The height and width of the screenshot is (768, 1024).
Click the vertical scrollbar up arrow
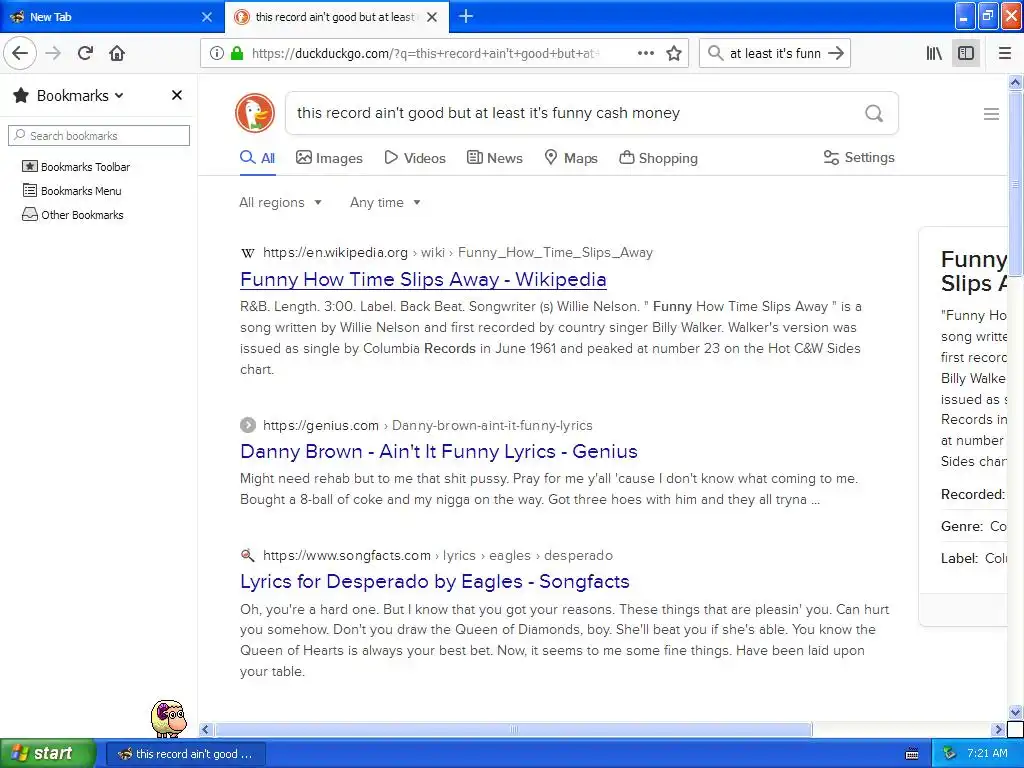[x=1016, y=82]
